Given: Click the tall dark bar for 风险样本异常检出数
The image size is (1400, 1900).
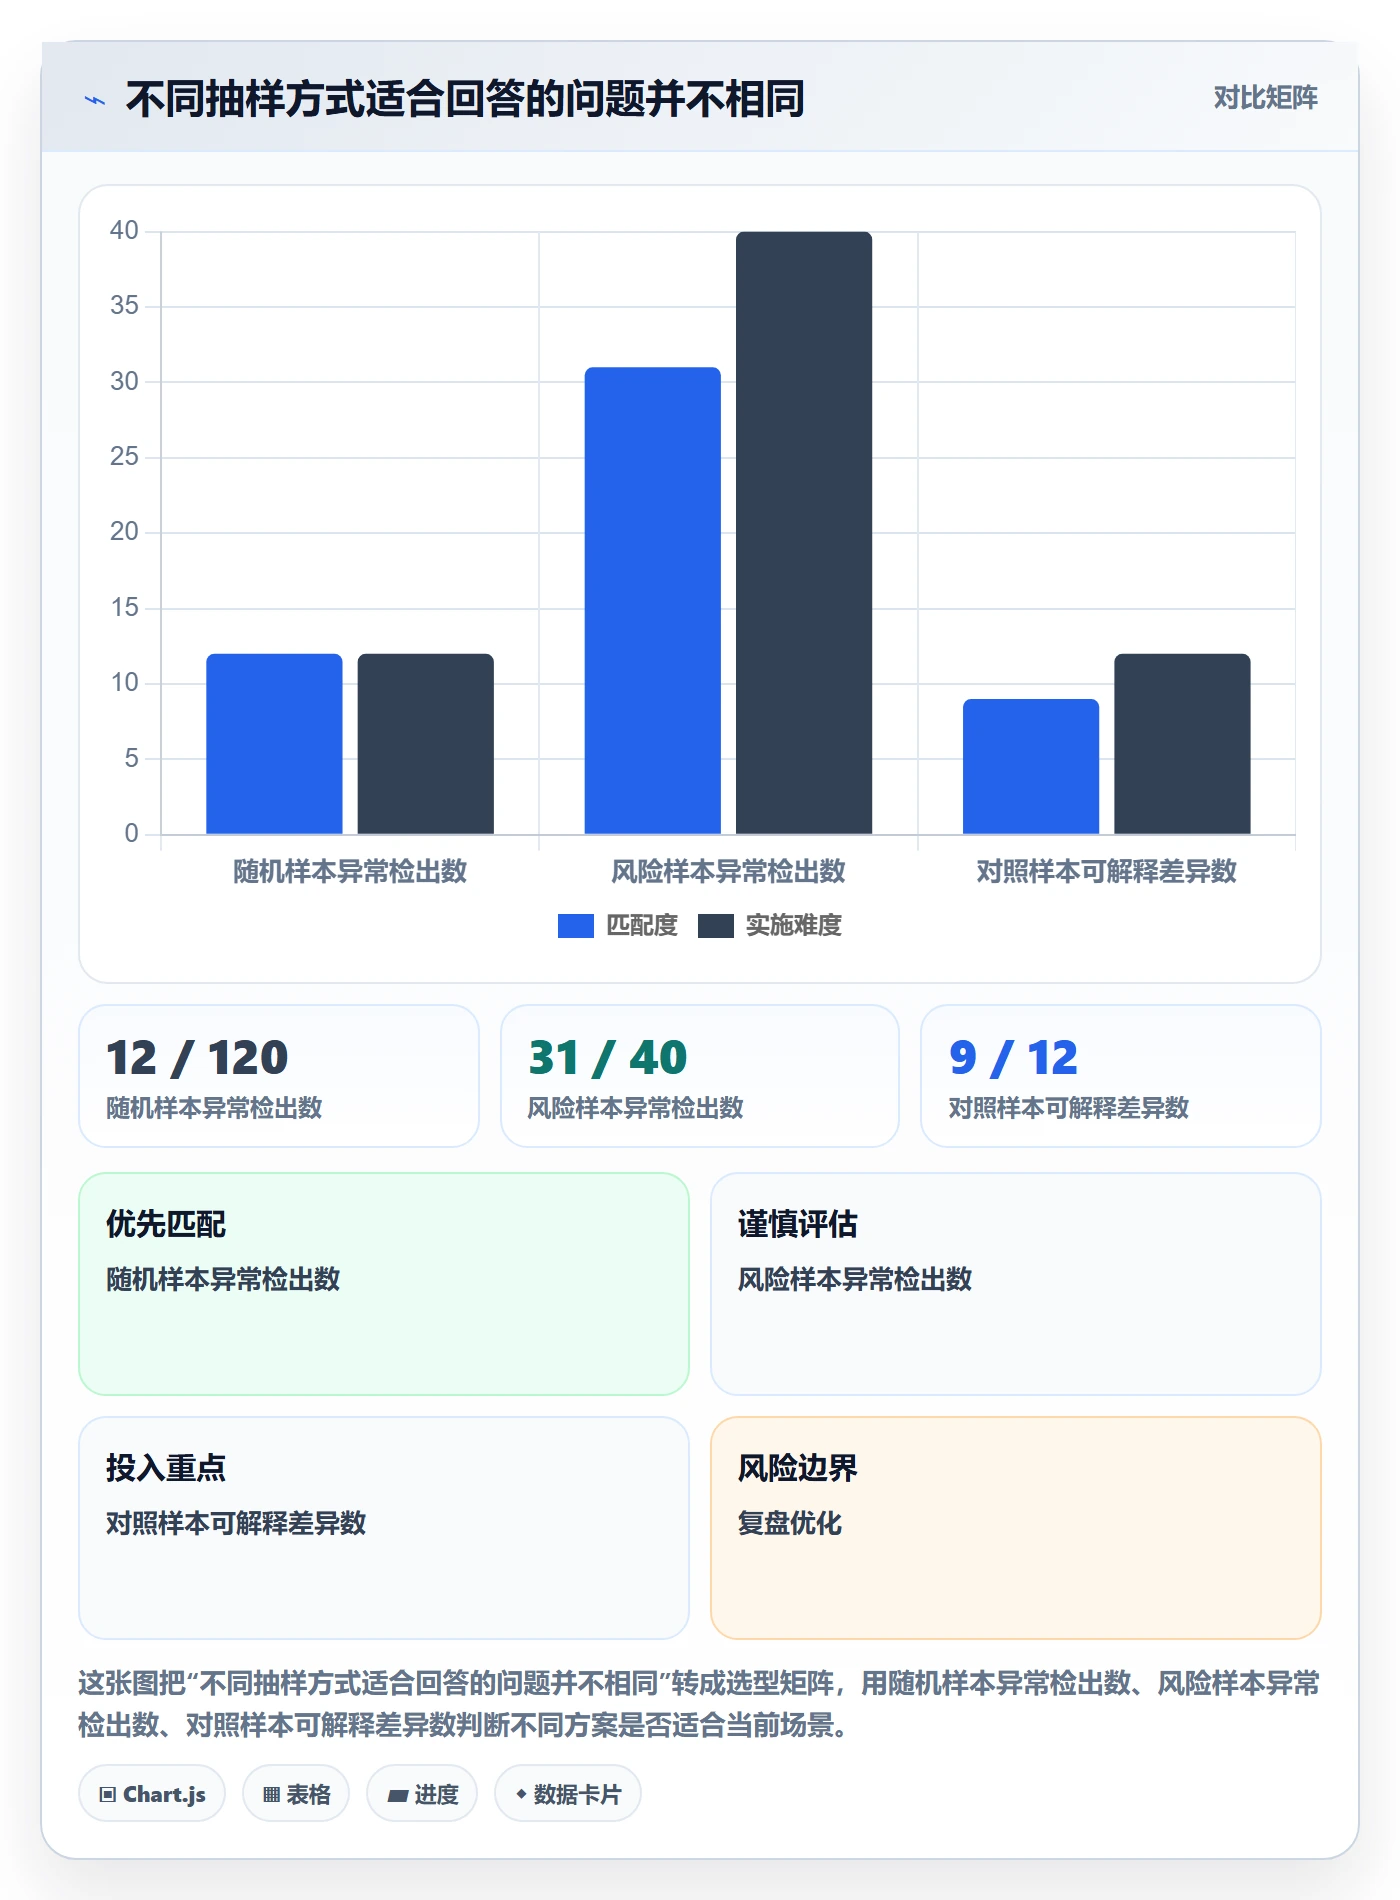Looking at the screenshot, I should [x=804, y=533].
